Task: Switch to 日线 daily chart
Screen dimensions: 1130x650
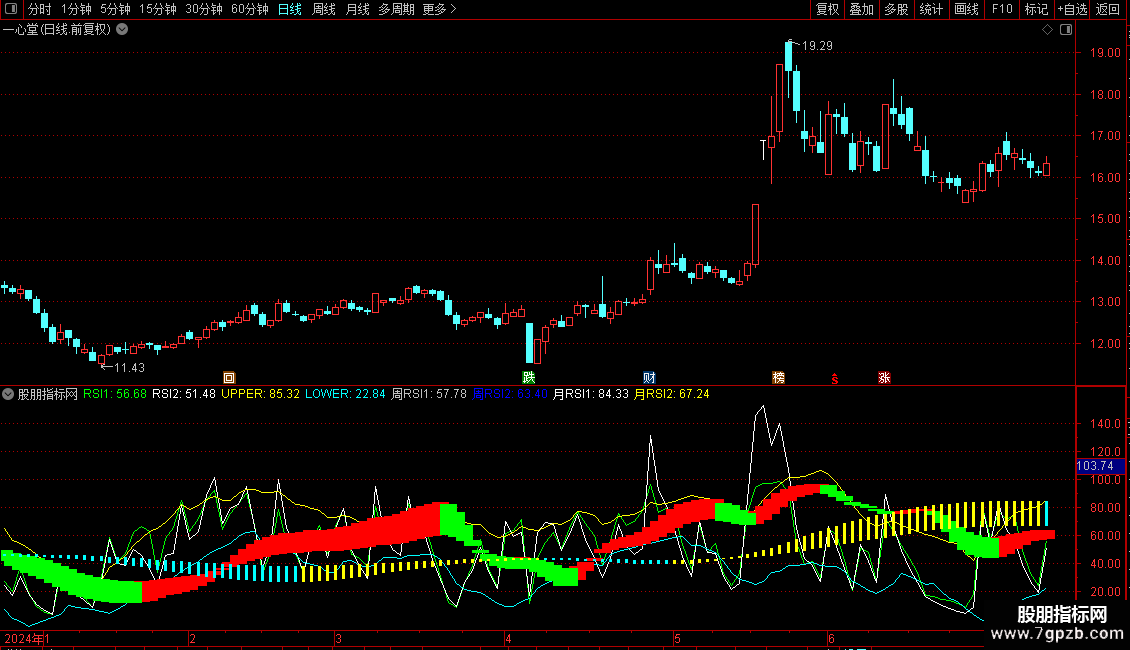Action: pos(290,9)
